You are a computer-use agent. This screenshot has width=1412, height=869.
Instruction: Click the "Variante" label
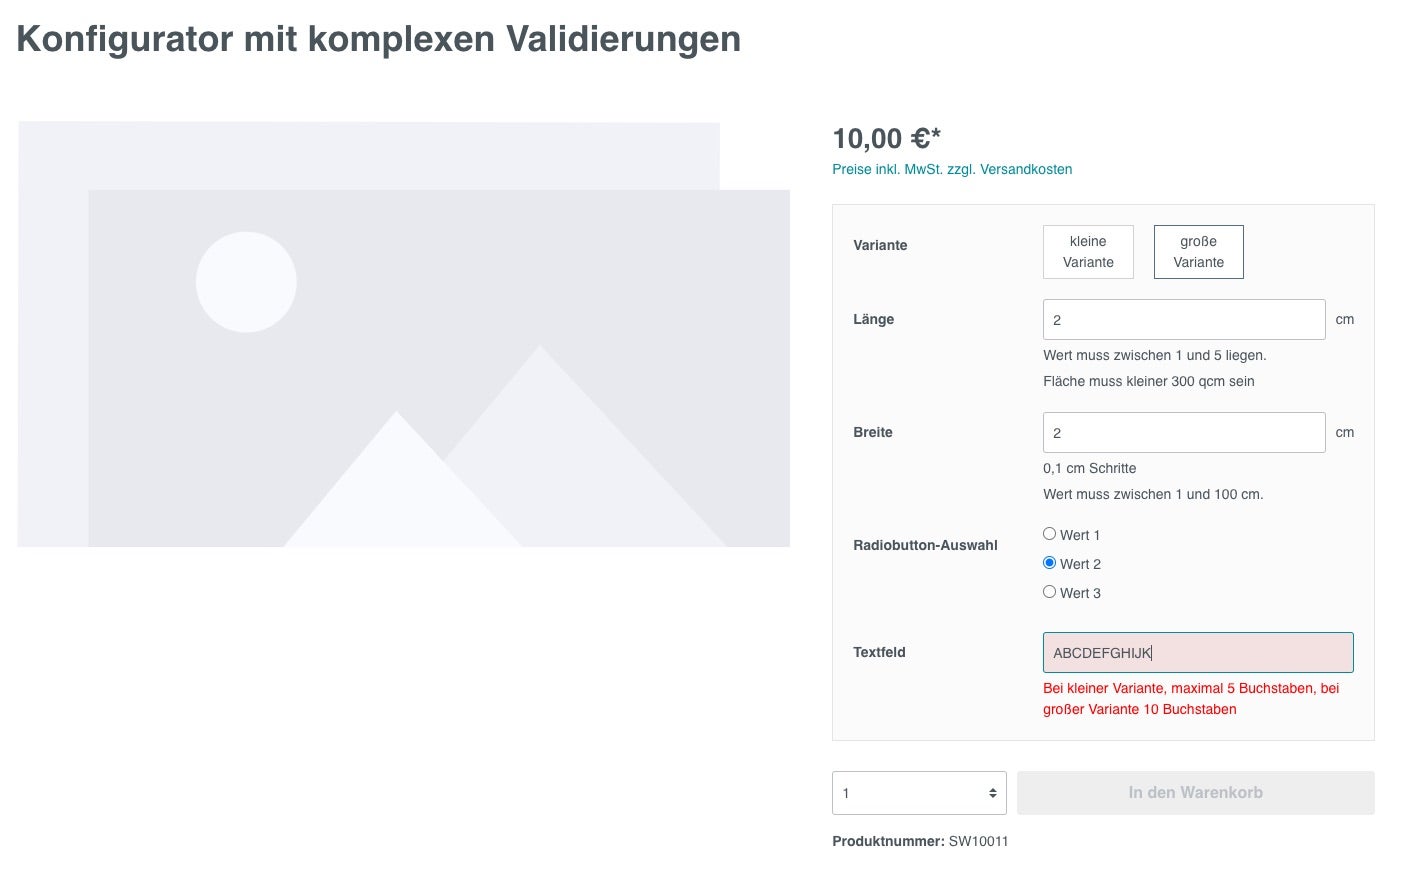pos(880,245)
